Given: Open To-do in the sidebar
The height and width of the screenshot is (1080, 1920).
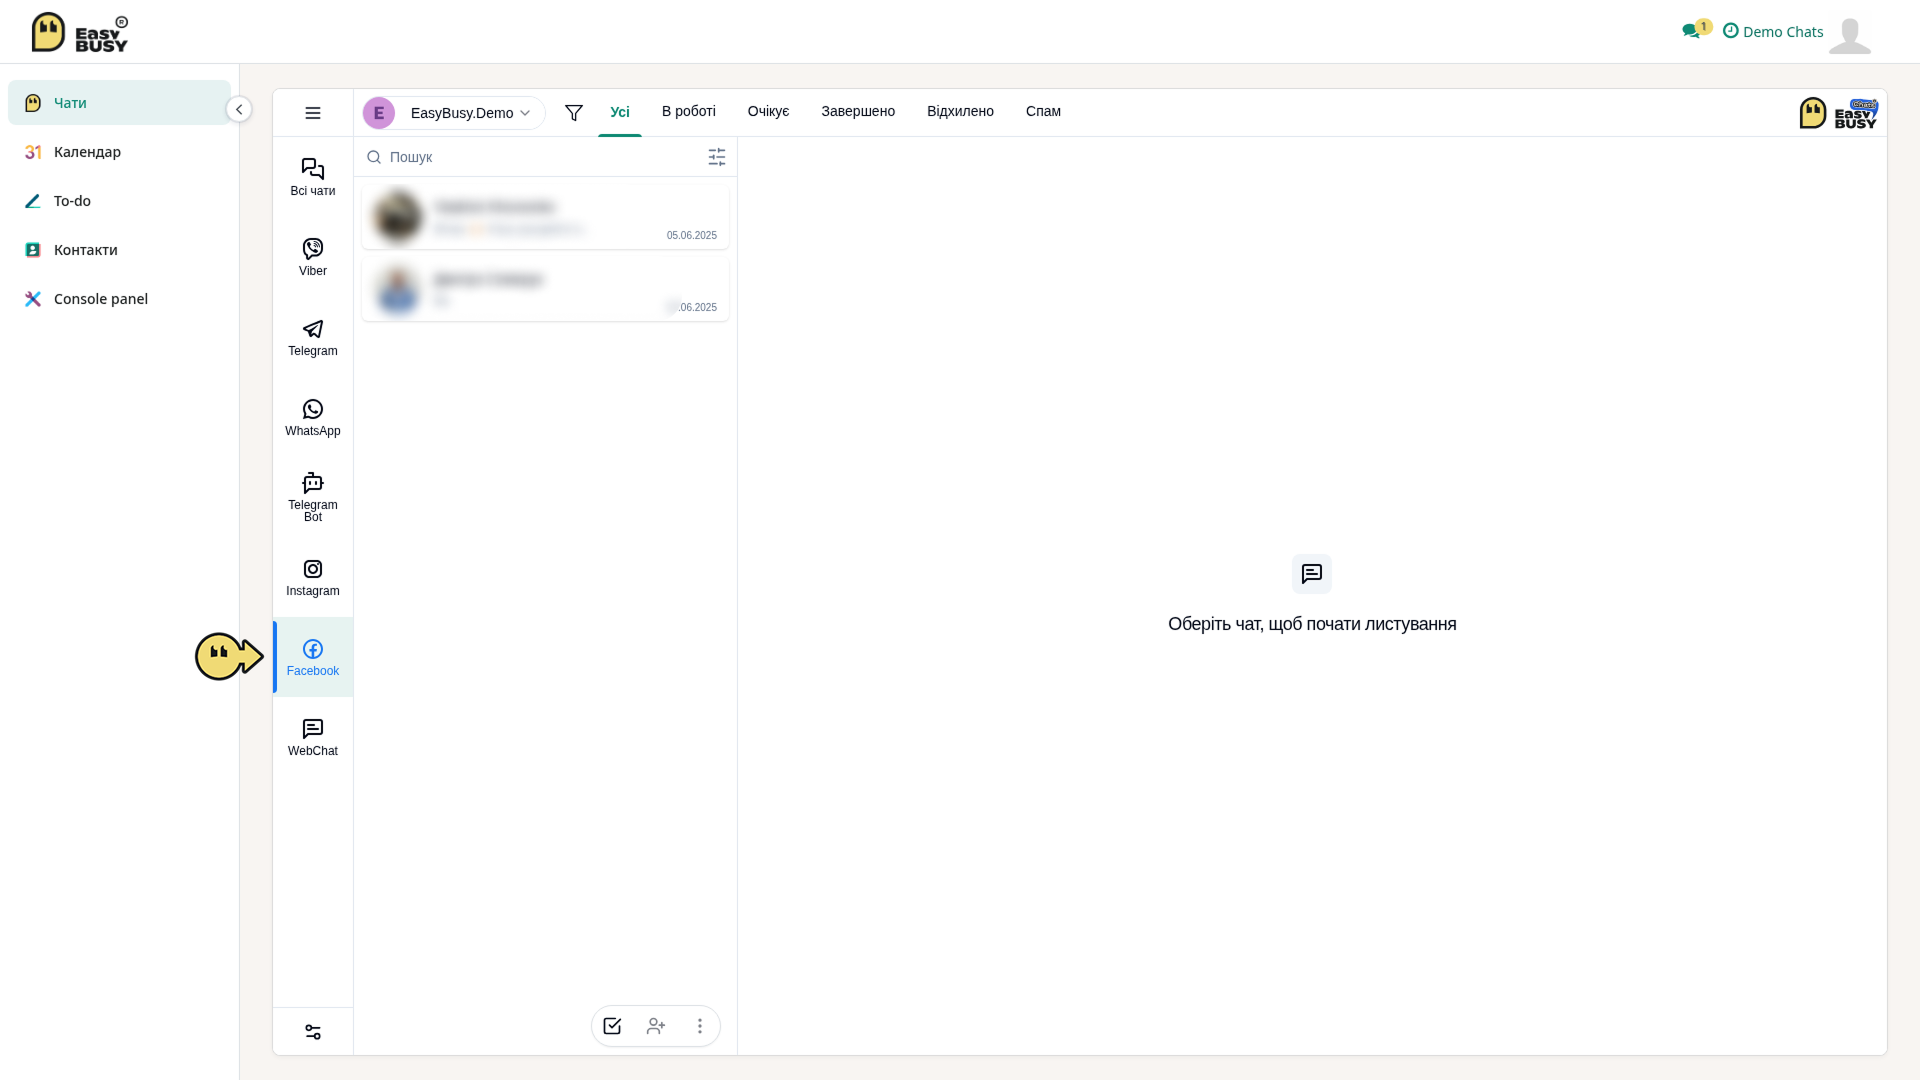Looking at the screenshot, I should tap(119, 201).
